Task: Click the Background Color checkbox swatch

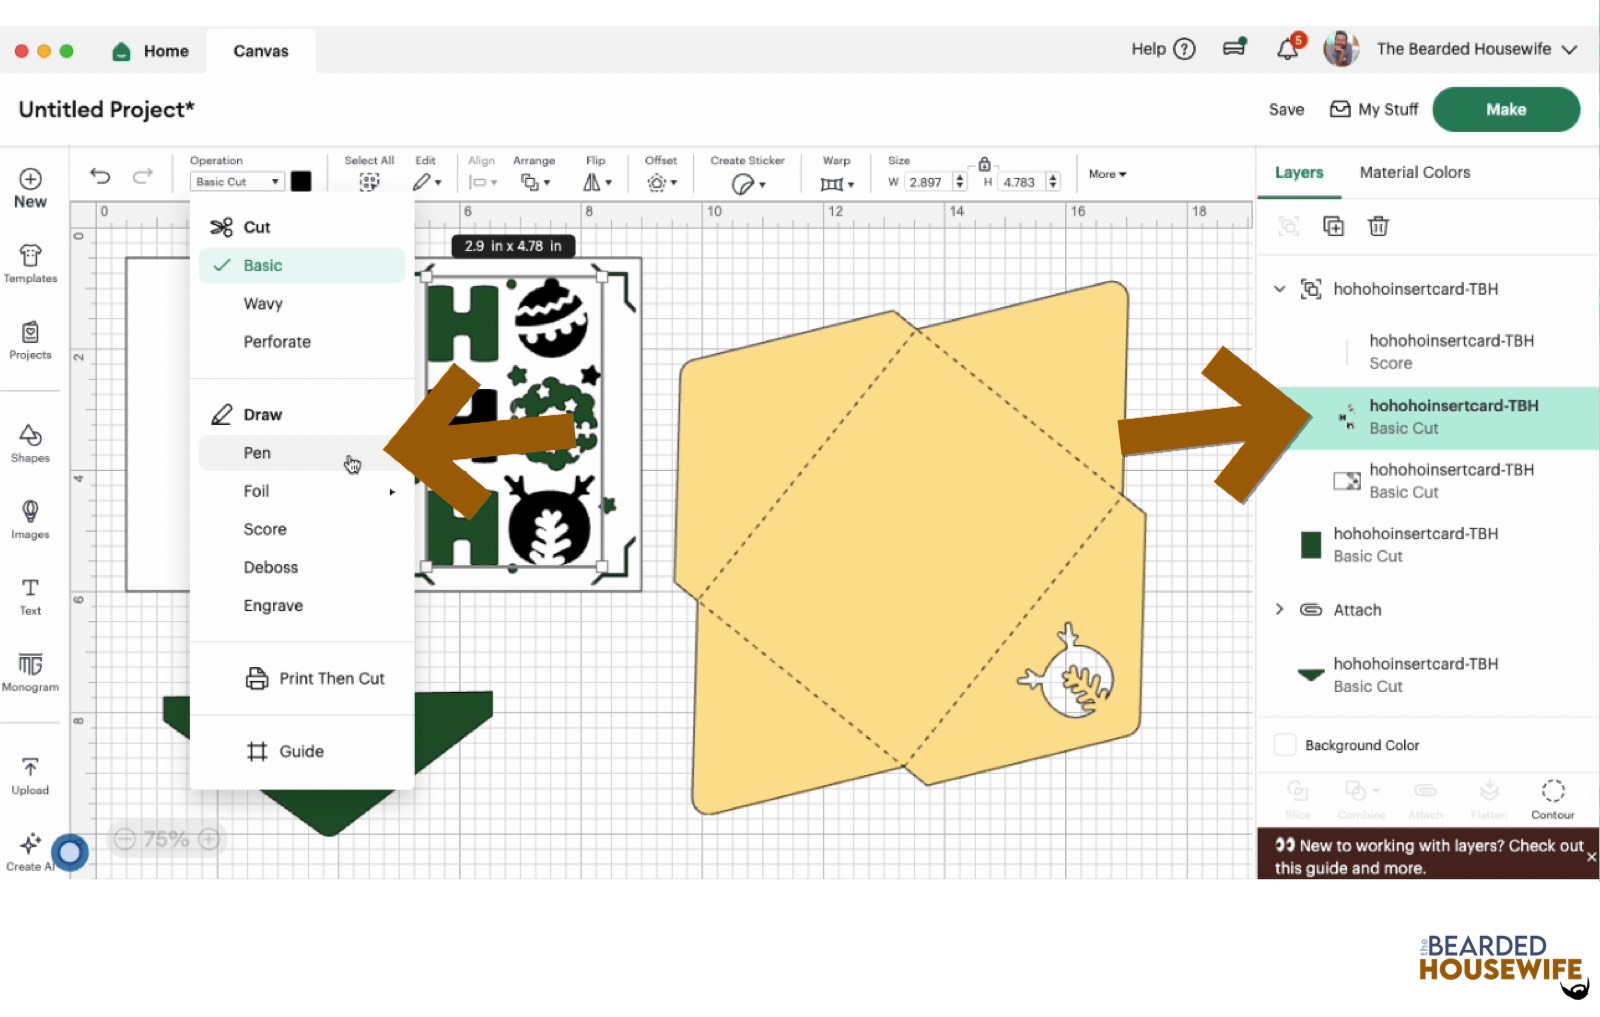Action: [1285, 745]
